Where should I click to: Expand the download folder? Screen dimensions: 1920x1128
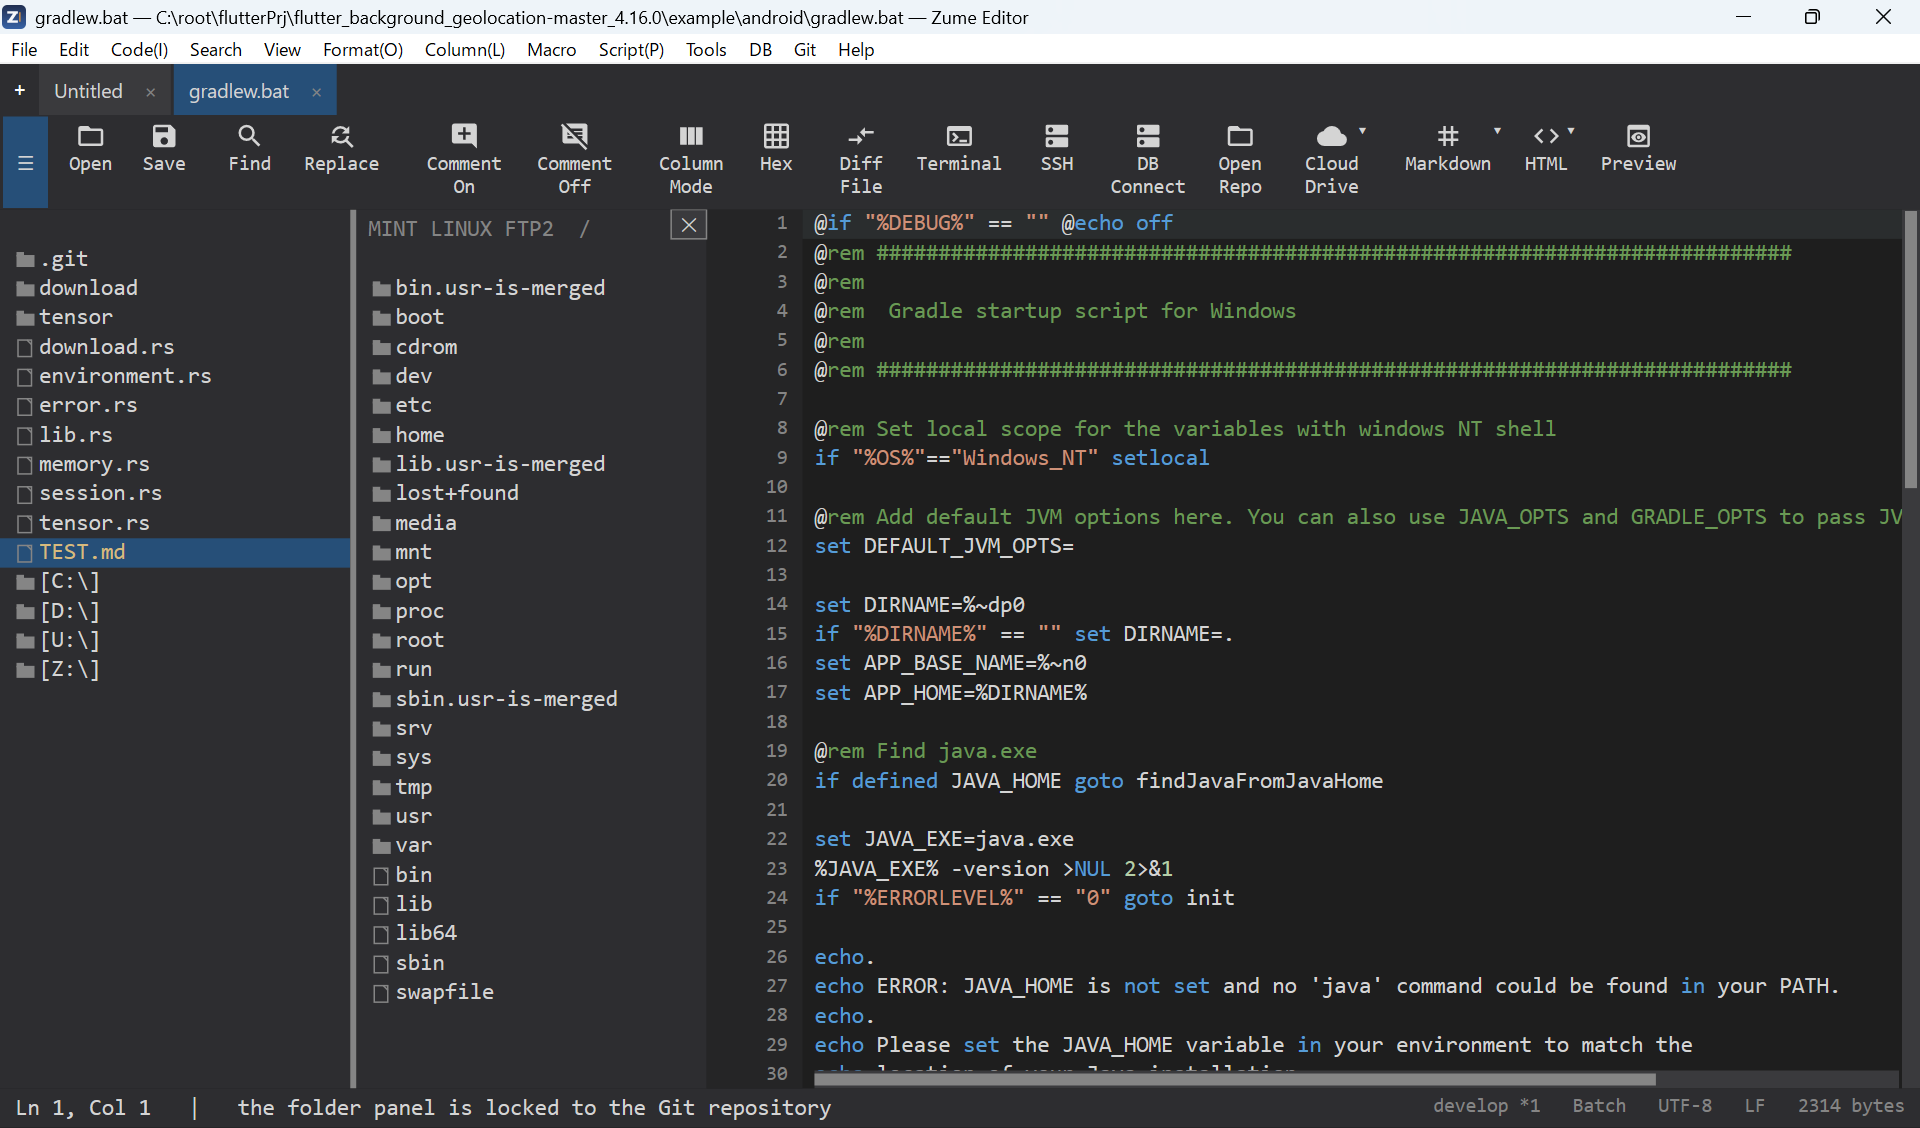click(78, 288)
